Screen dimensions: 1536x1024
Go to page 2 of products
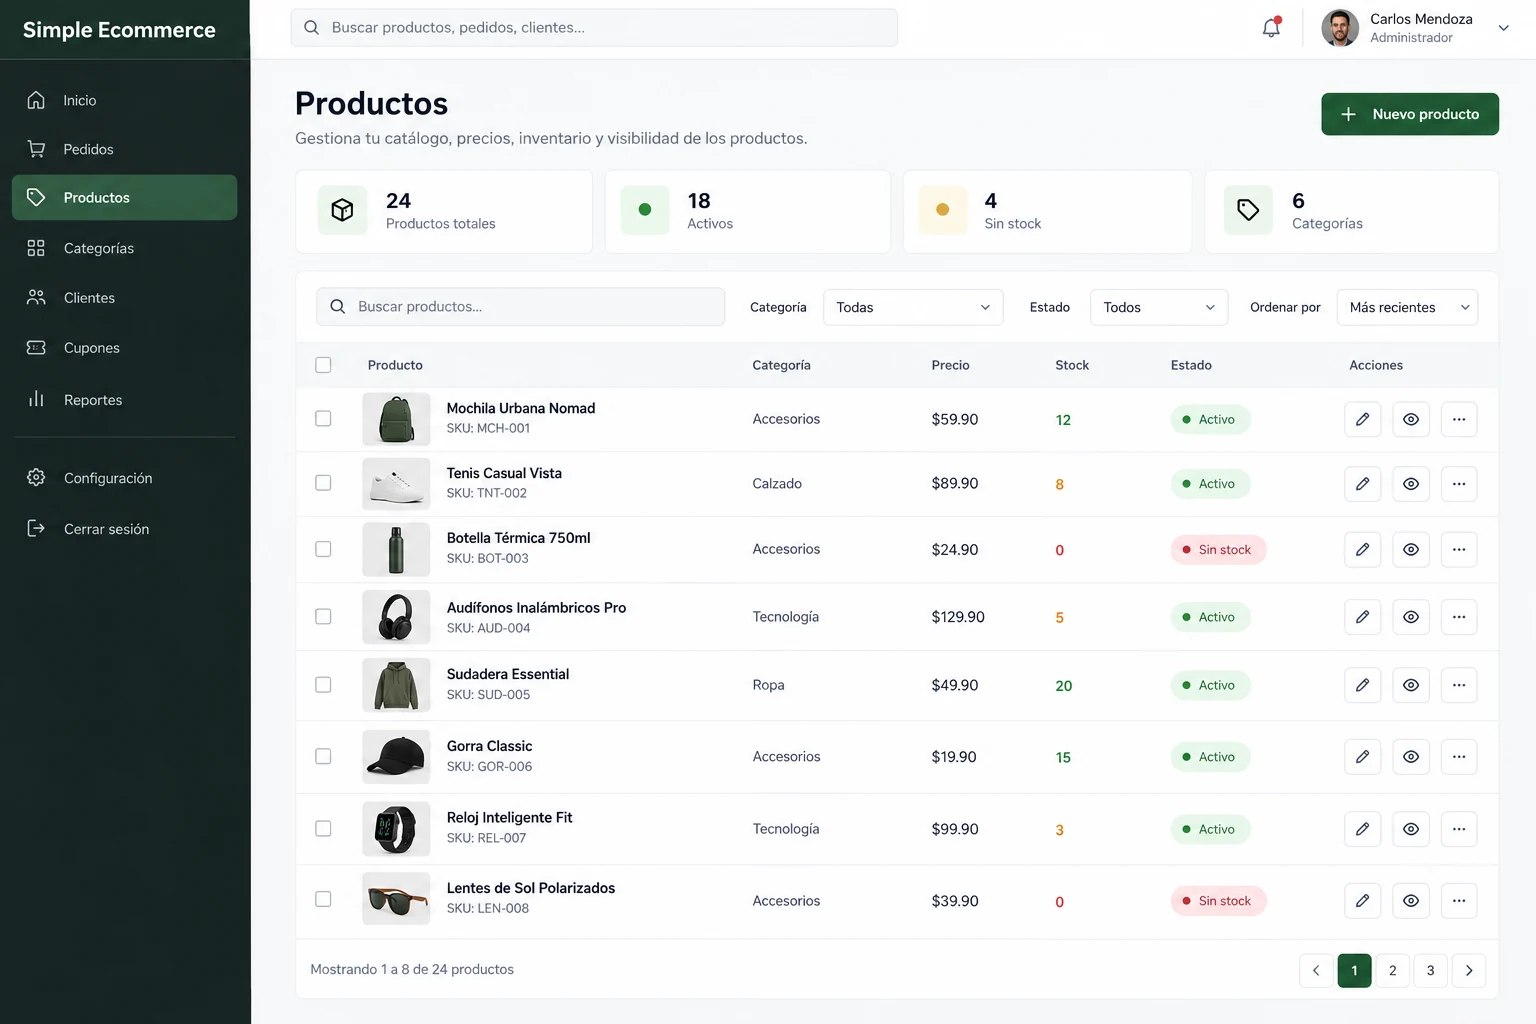[1393, 970]
